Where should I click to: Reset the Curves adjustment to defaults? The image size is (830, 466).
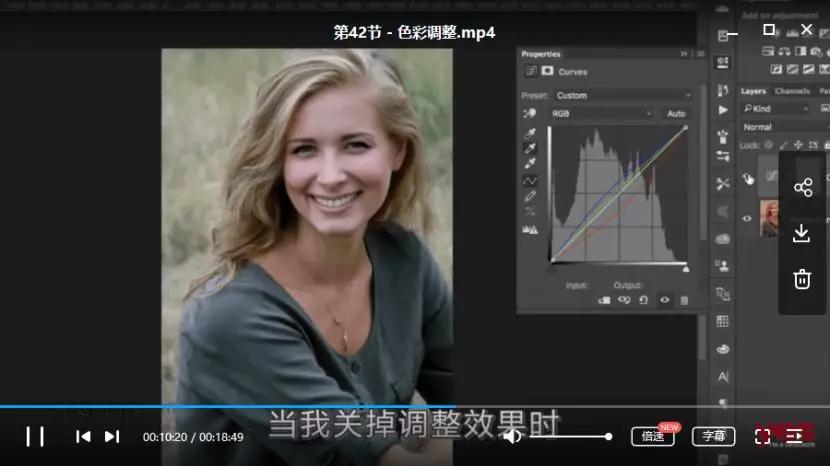click(x=644, y=300)
